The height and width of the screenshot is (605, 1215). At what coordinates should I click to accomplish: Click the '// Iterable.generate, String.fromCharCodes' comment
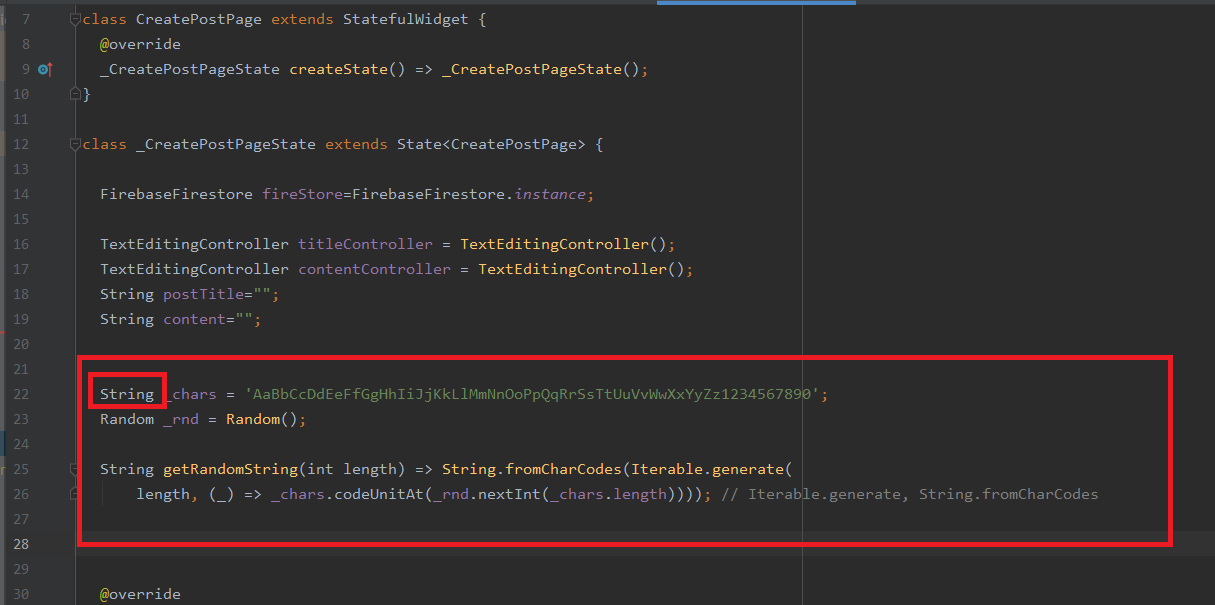coord(909,494)
